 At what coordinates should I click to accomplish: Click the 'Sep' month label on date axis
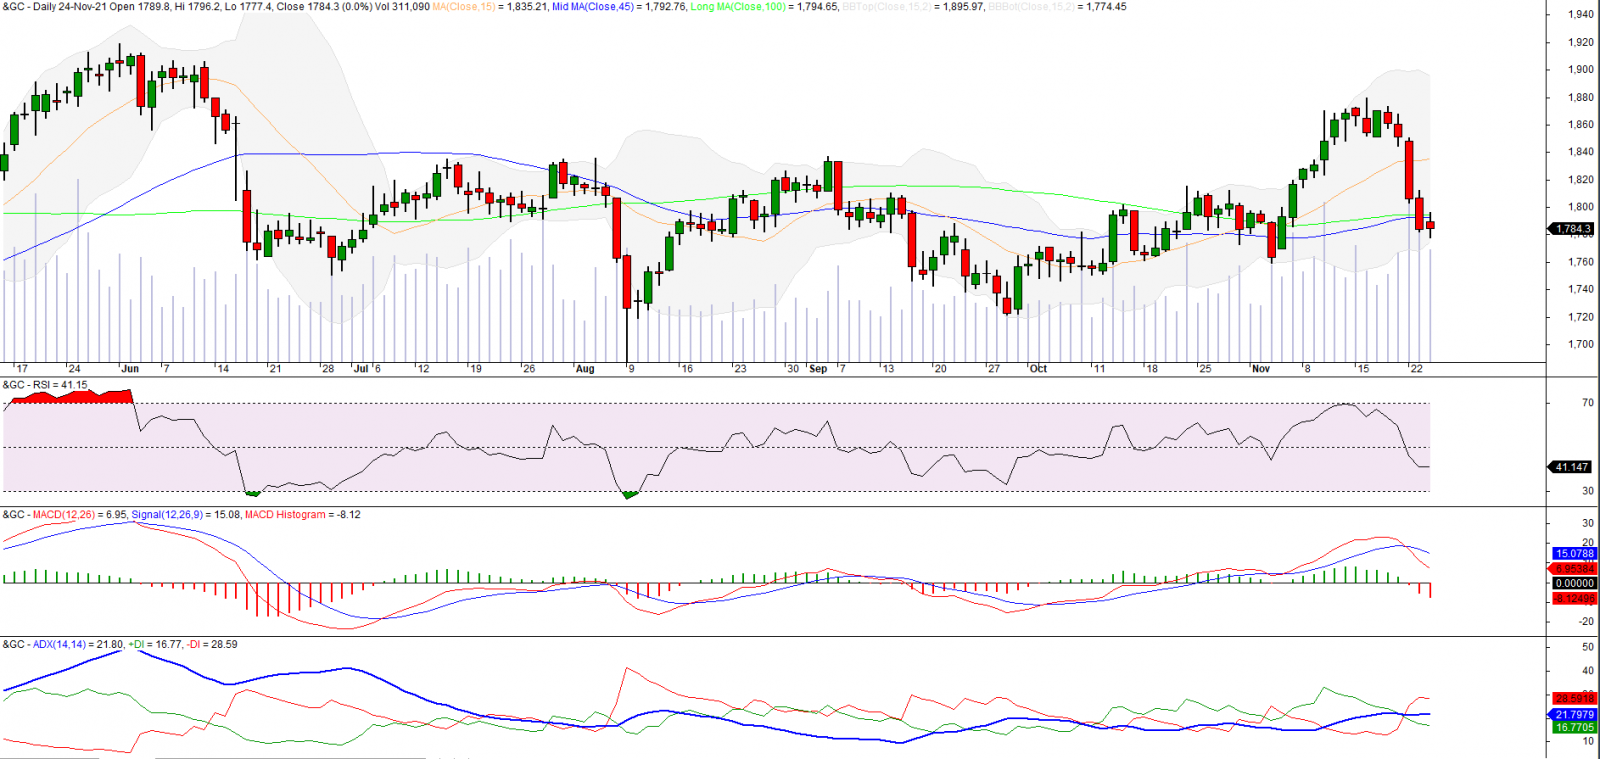click(818, 369)
